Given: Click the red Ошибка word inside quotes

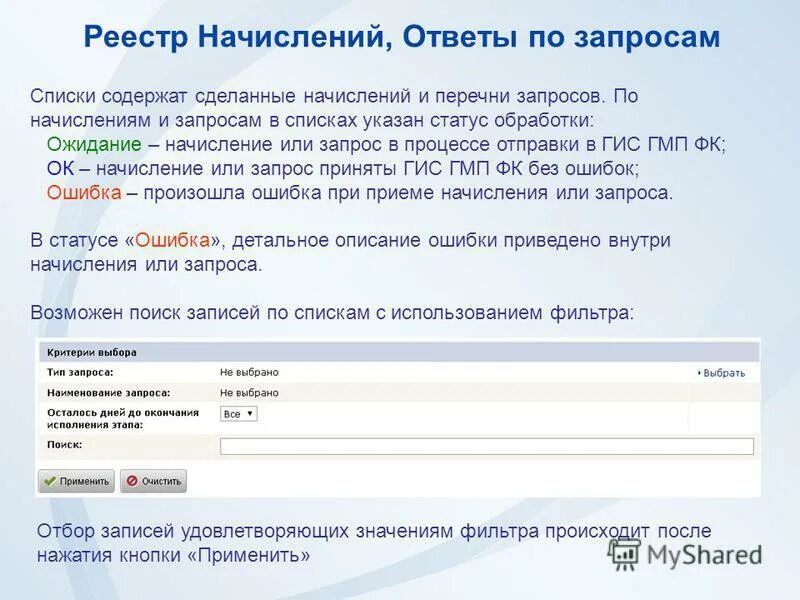Looking at the screenshot, I should 172,240.
